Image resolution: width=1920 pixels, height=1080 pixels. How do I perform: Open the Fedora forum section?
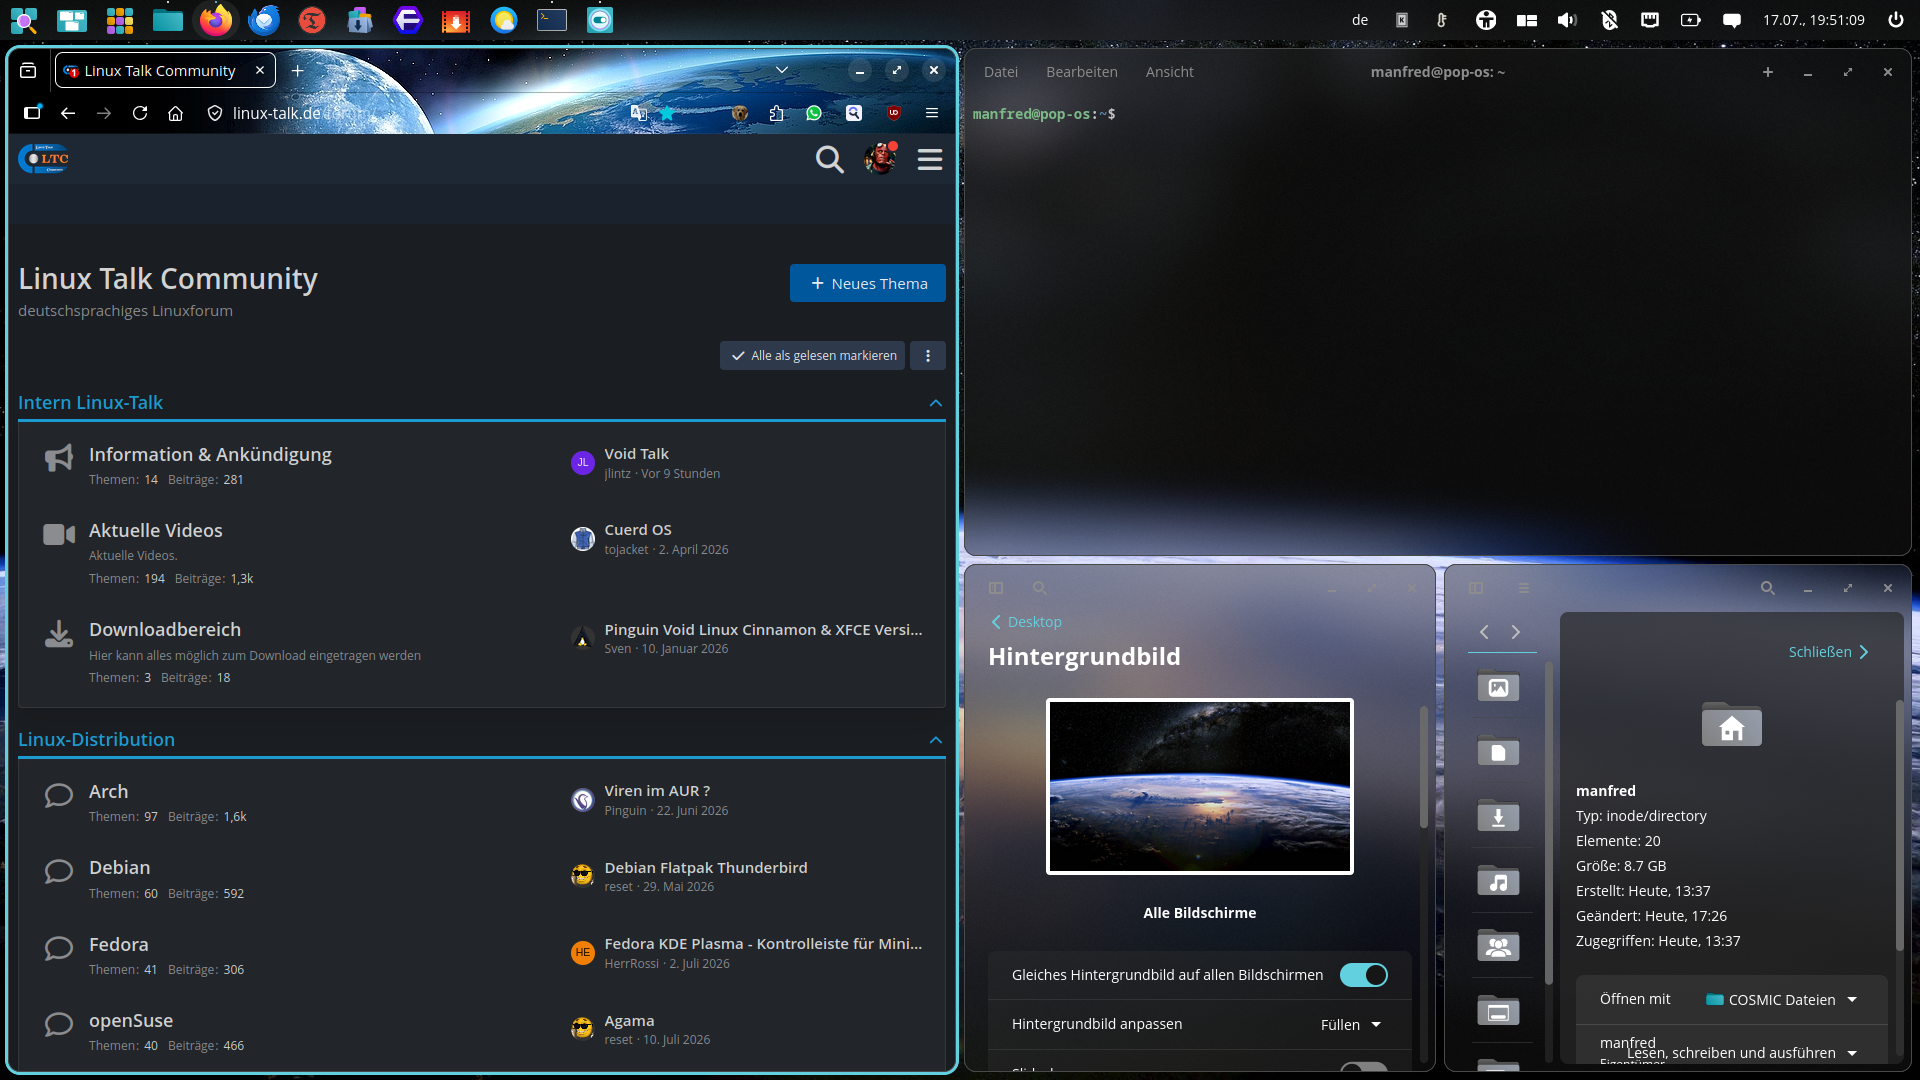click(118, 945)
